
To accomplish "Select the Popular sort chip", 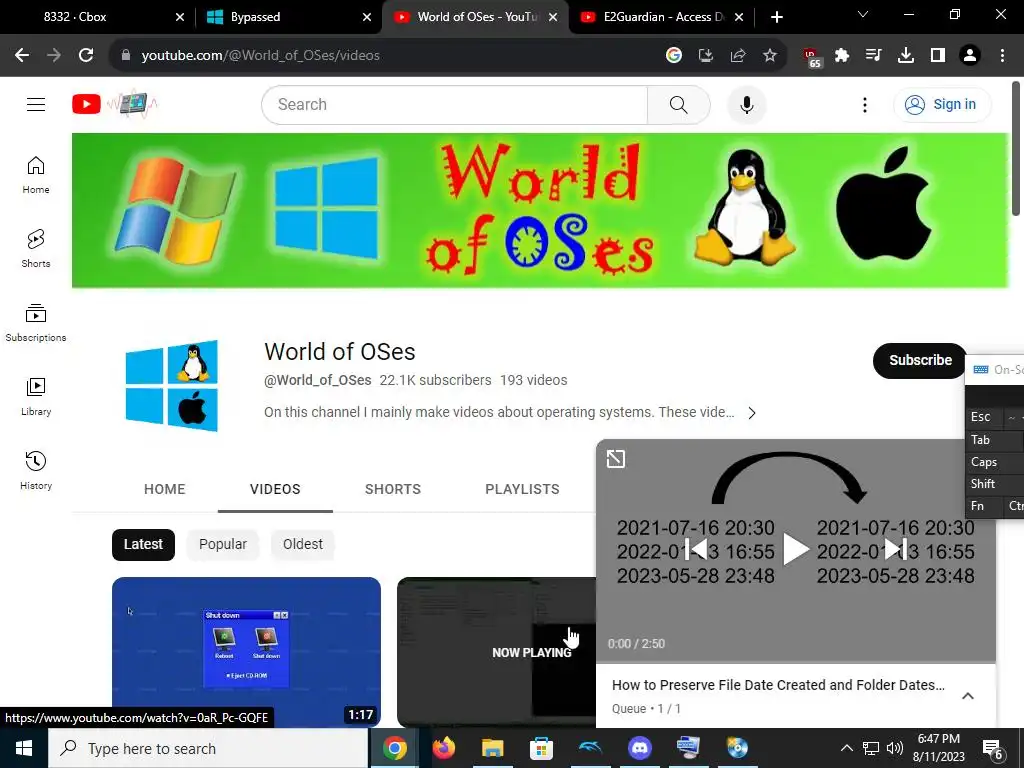I will coord(223,545).
